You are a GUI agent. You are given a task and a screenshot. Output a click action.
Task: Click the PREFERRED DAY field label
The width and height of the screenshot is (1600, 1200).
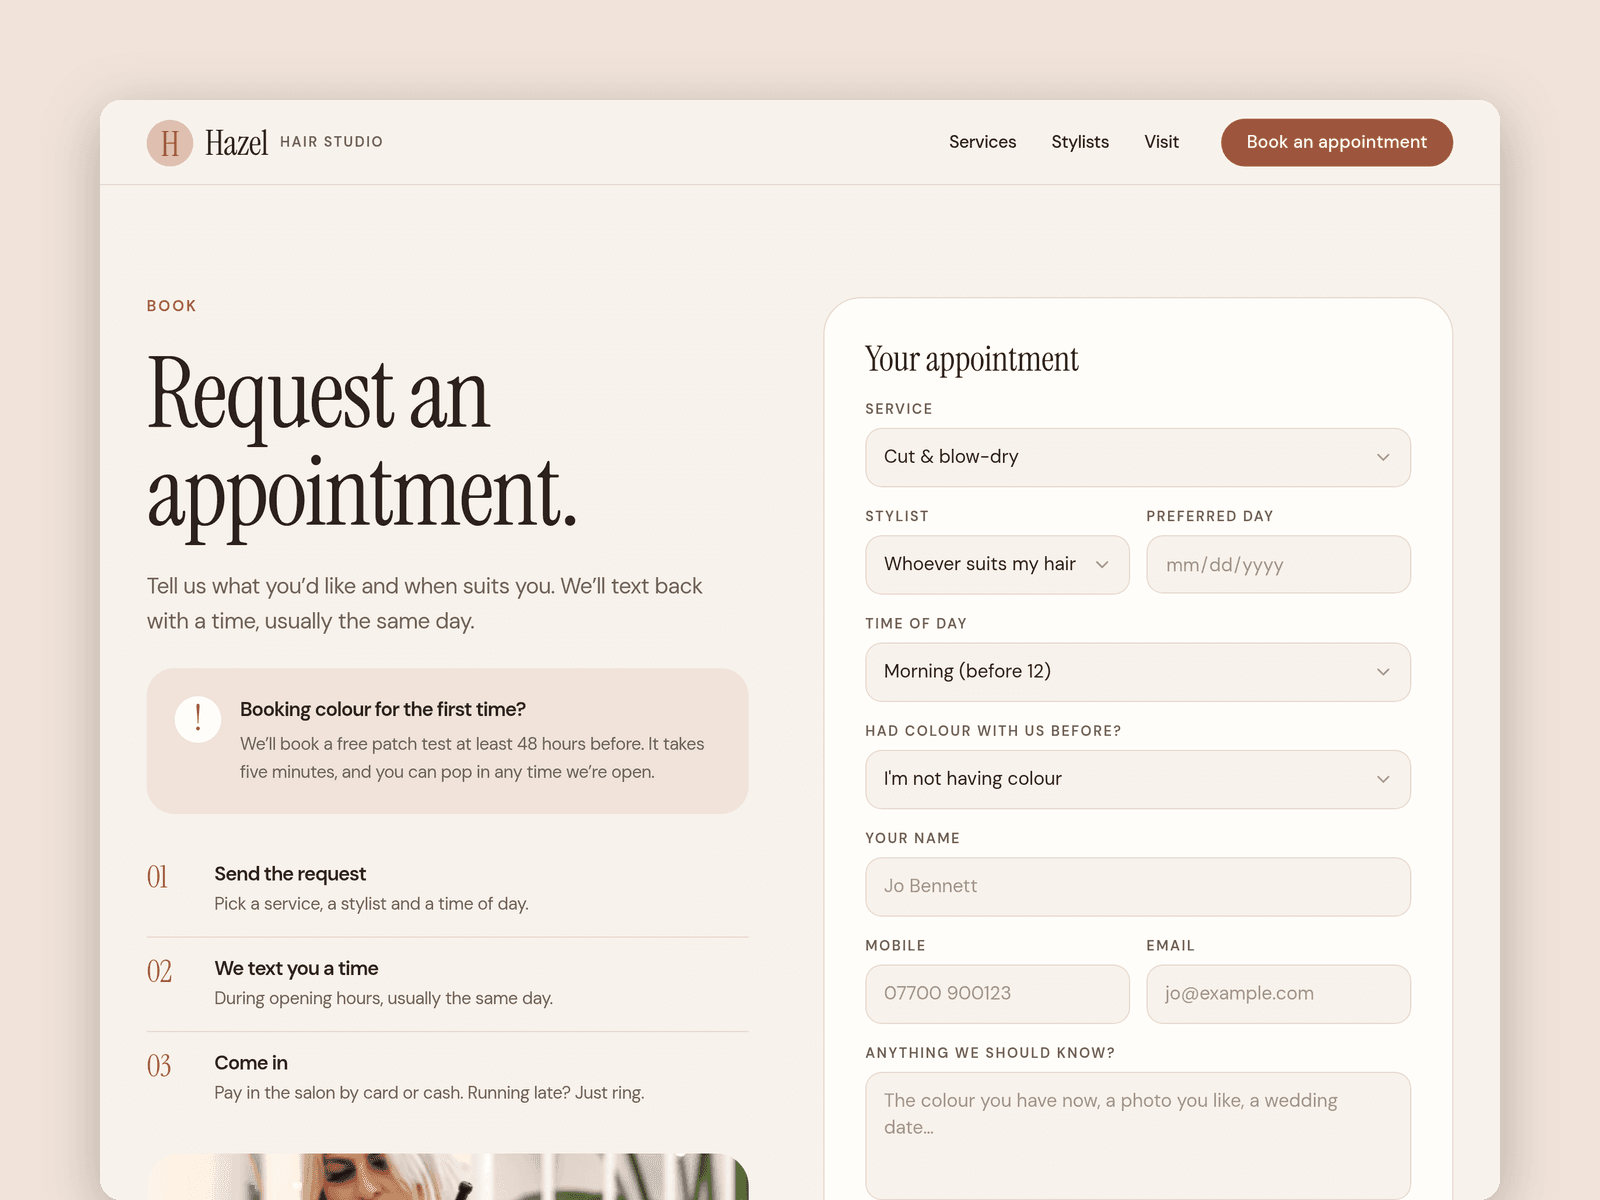(x=1210, y=516)
